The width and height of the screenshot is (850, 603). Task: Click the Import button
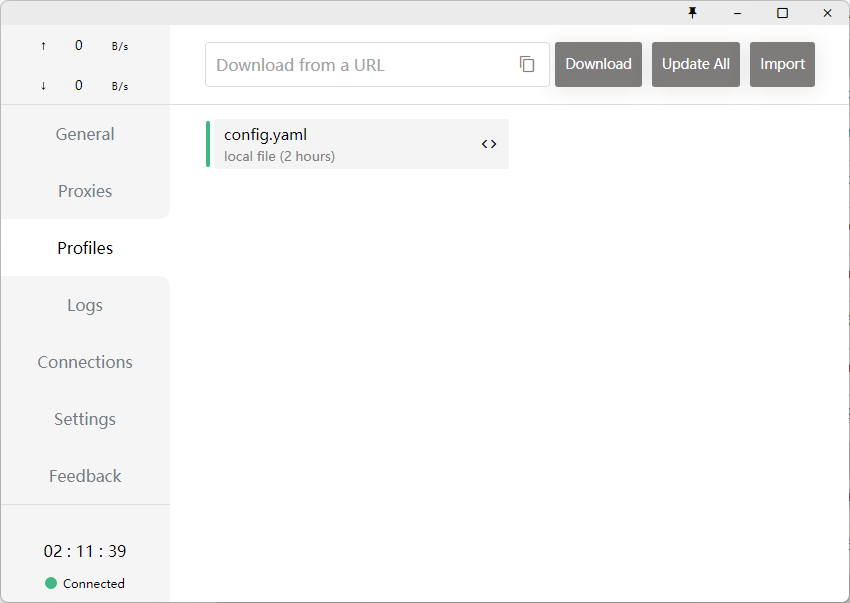(x=782, y=64)
